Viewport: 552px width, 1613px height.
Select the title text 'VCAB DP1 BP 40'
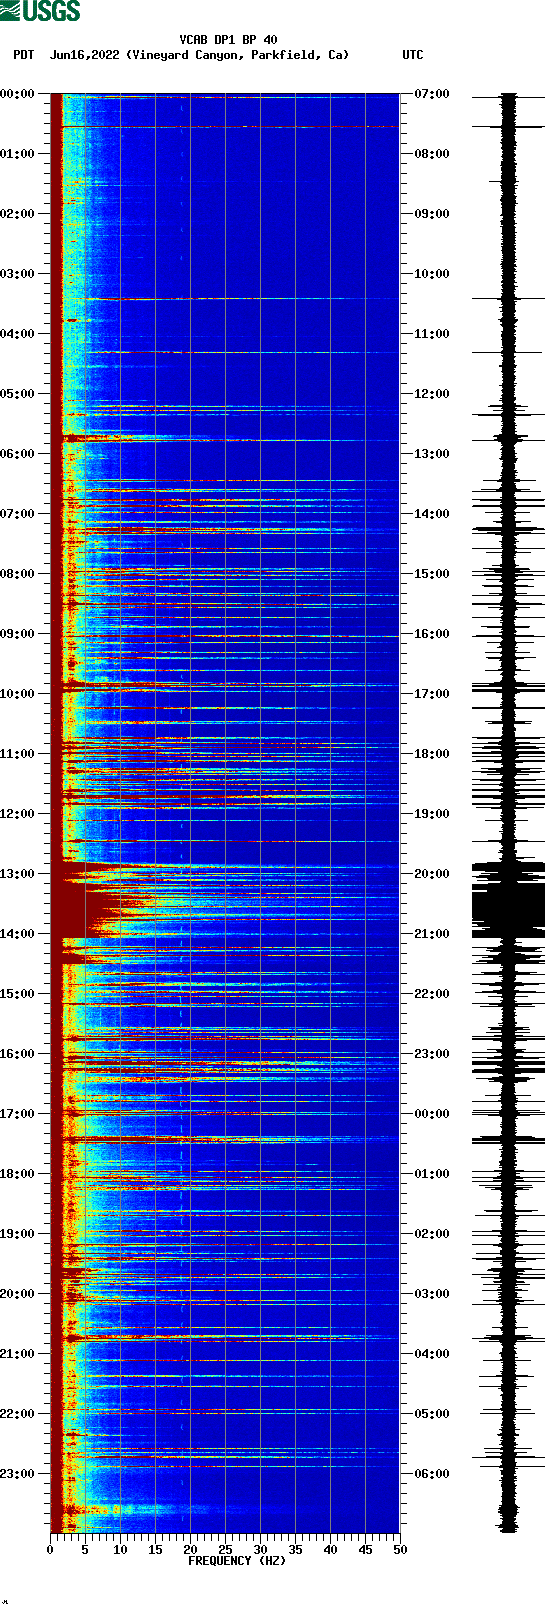click(229, 40)
